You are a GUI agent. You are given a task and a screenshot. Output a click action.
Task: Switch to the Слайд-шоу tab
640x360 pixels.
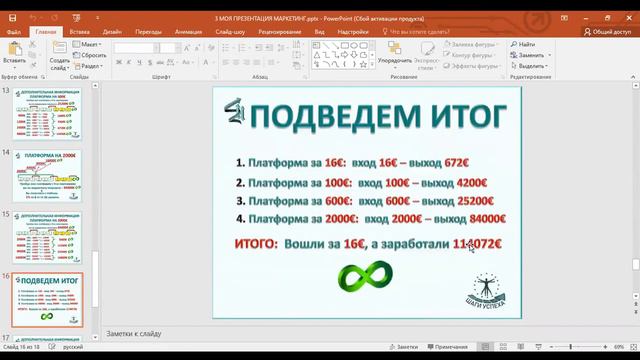pos(230,32)
